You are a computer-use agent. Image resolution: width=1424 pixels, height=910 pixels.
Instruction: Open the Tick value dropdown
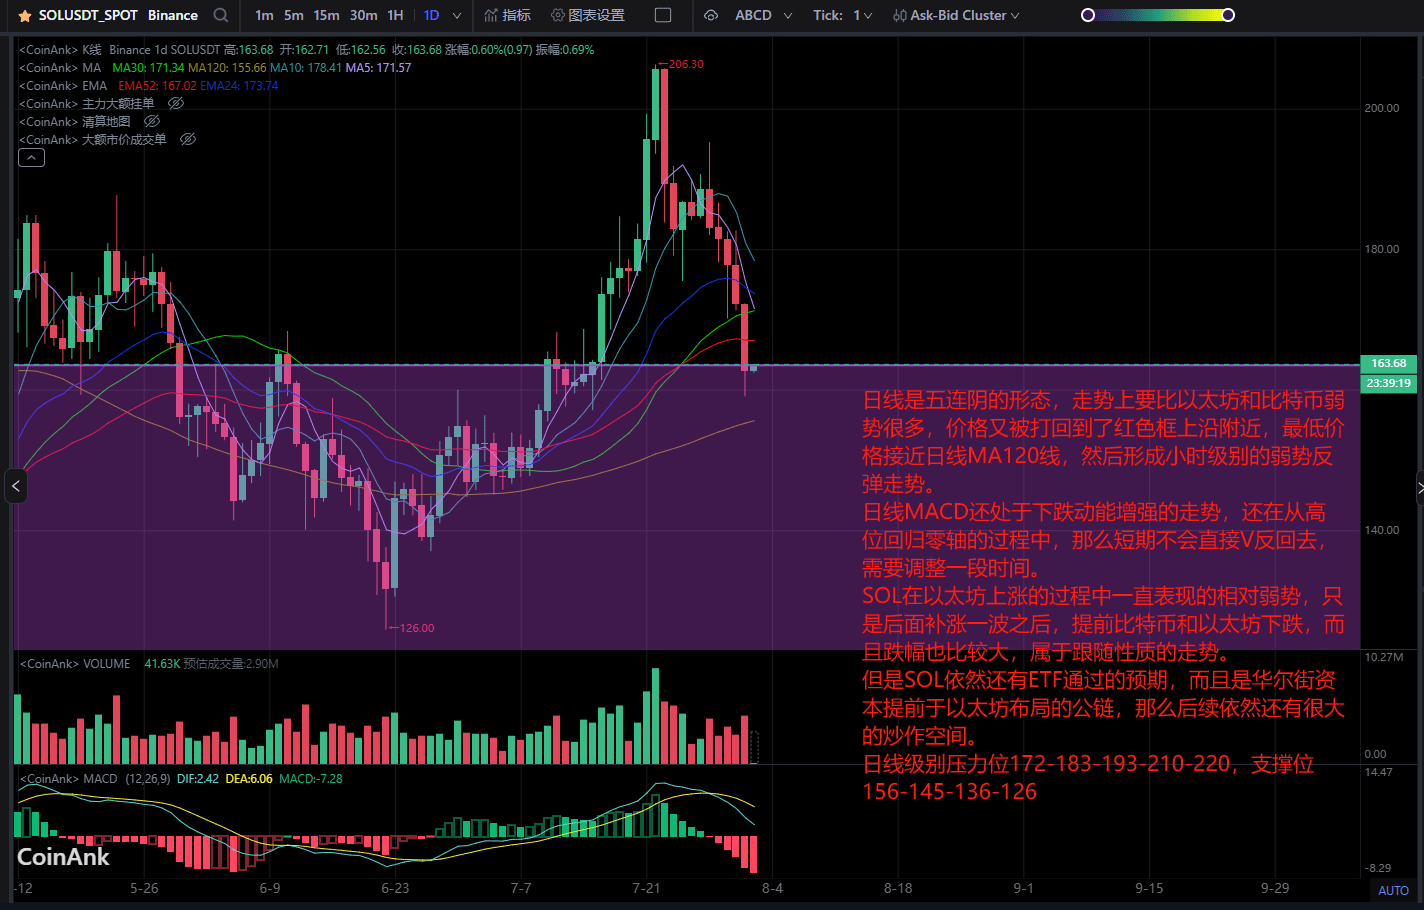863,16
